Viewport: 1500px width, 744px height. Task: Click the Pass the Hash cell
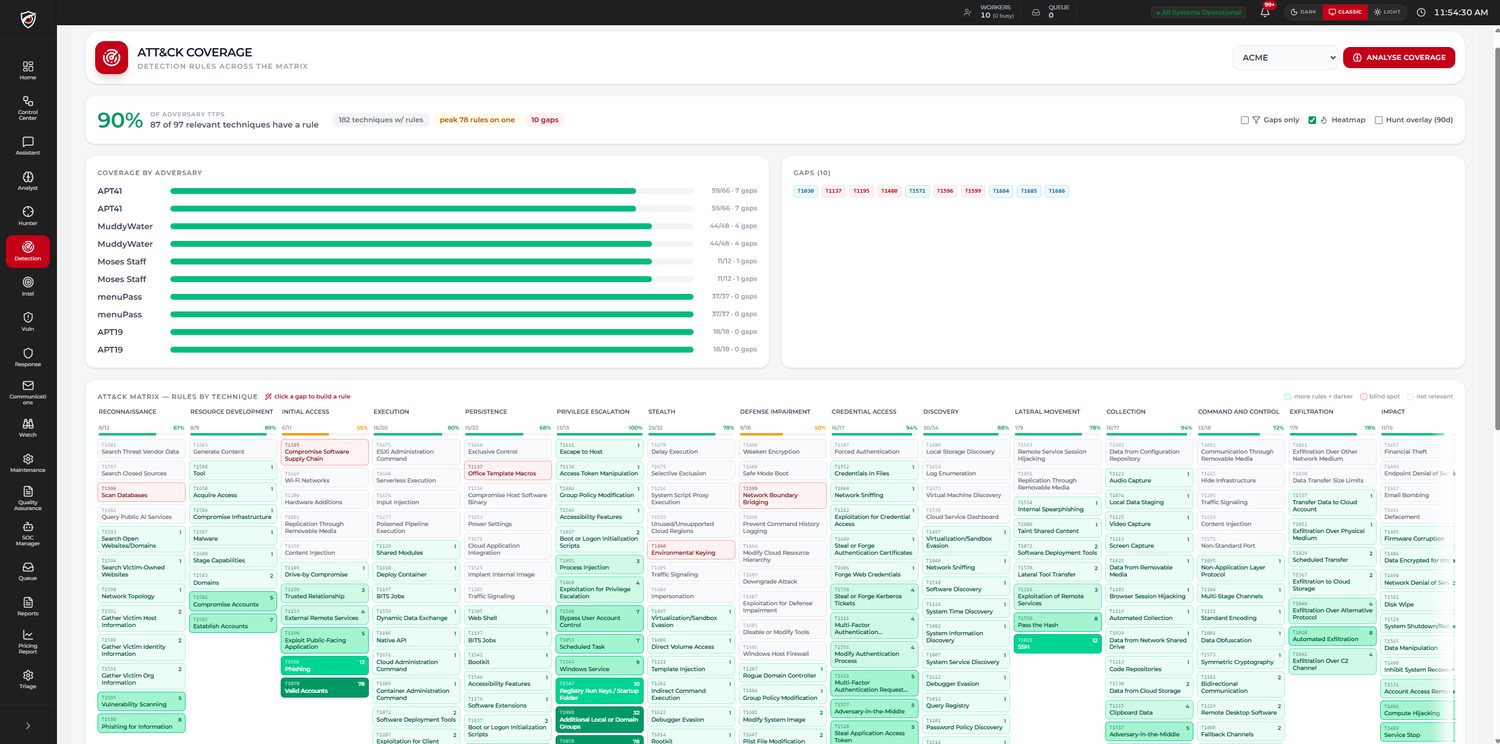tap(1058, 622)
